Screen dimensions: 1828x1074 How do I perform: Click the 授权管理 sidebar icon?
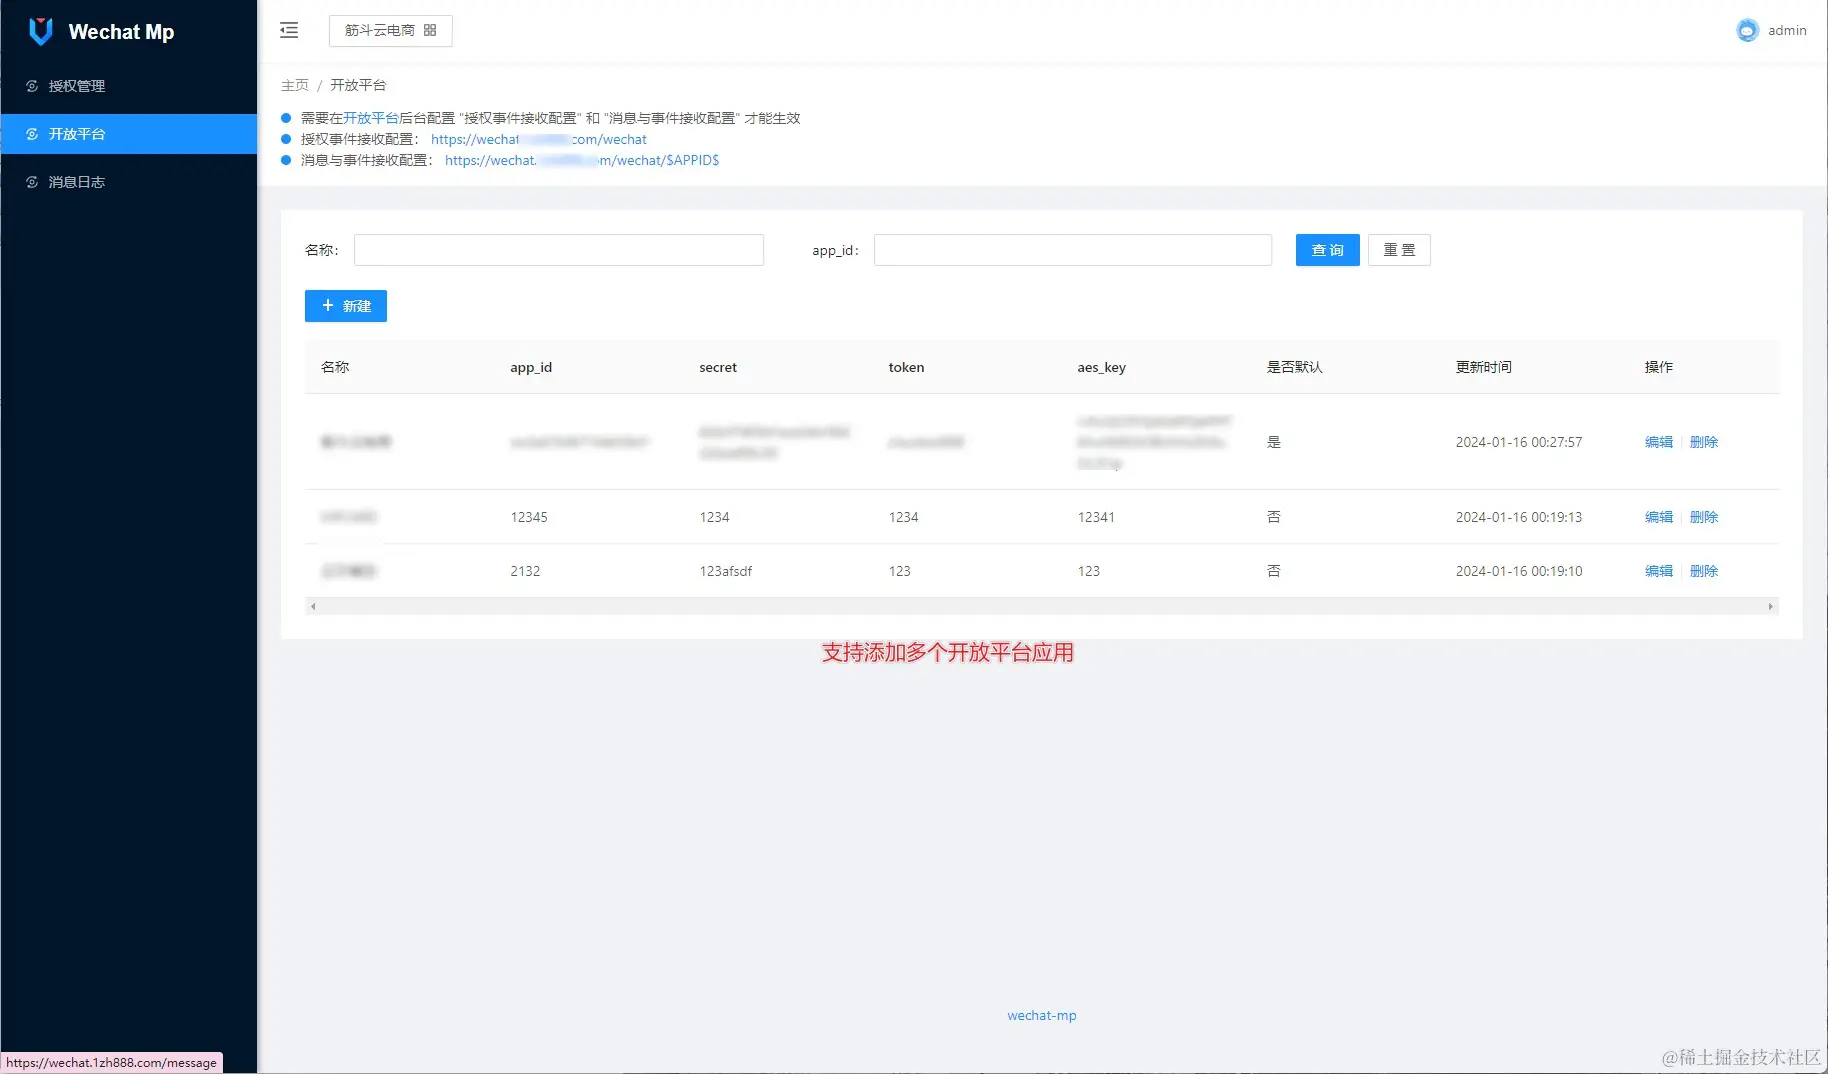pyautogui.click(x=32, y=86)
